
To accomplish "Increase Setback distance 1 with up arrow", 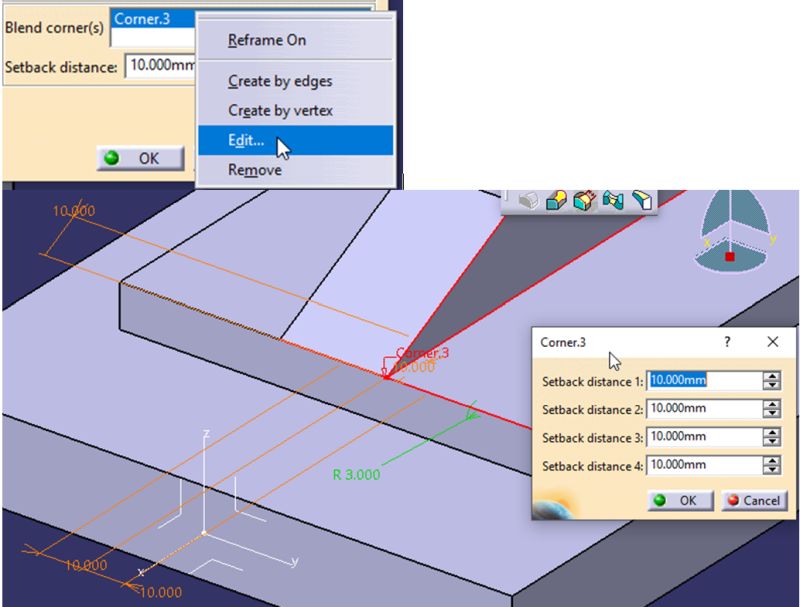I will pos(771,376).
